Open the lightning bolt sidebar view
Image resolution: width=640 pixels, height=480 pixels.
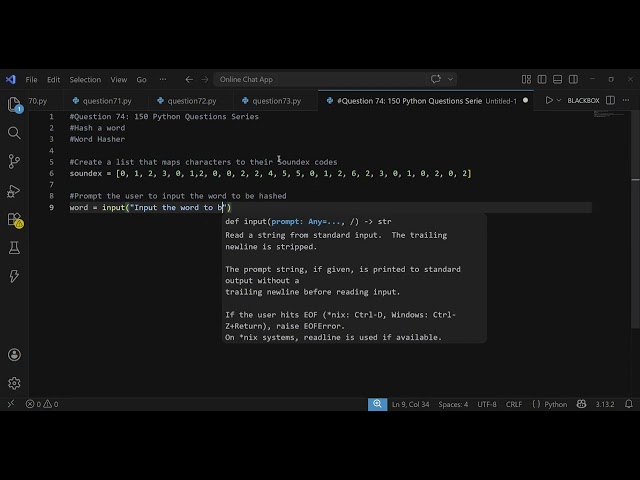tap(14, 276)
